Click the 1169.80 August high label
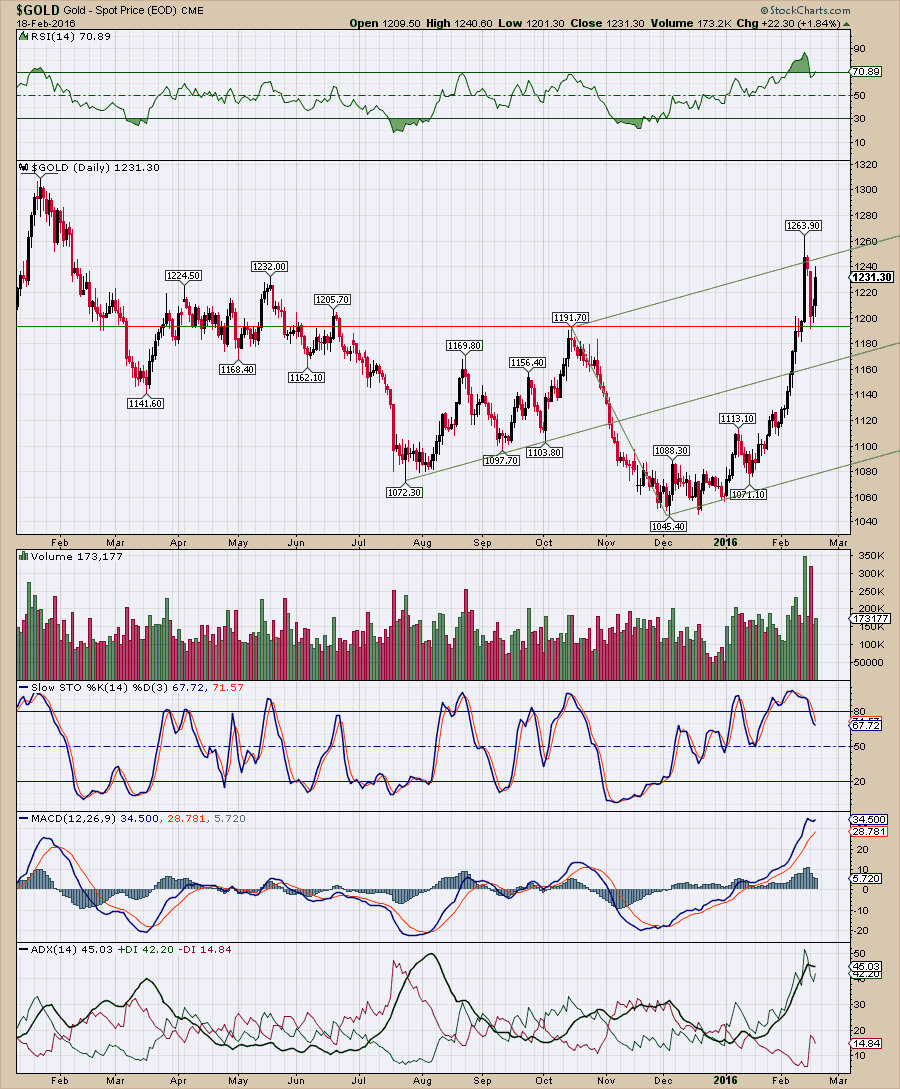Viewport: 900px width, 1089px height. click(465, 345)
